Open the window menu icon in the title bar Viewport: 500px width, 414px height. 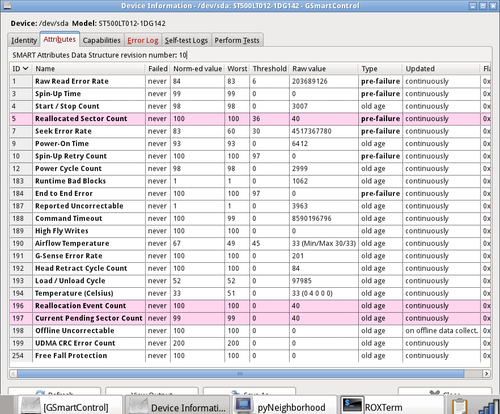7,5
